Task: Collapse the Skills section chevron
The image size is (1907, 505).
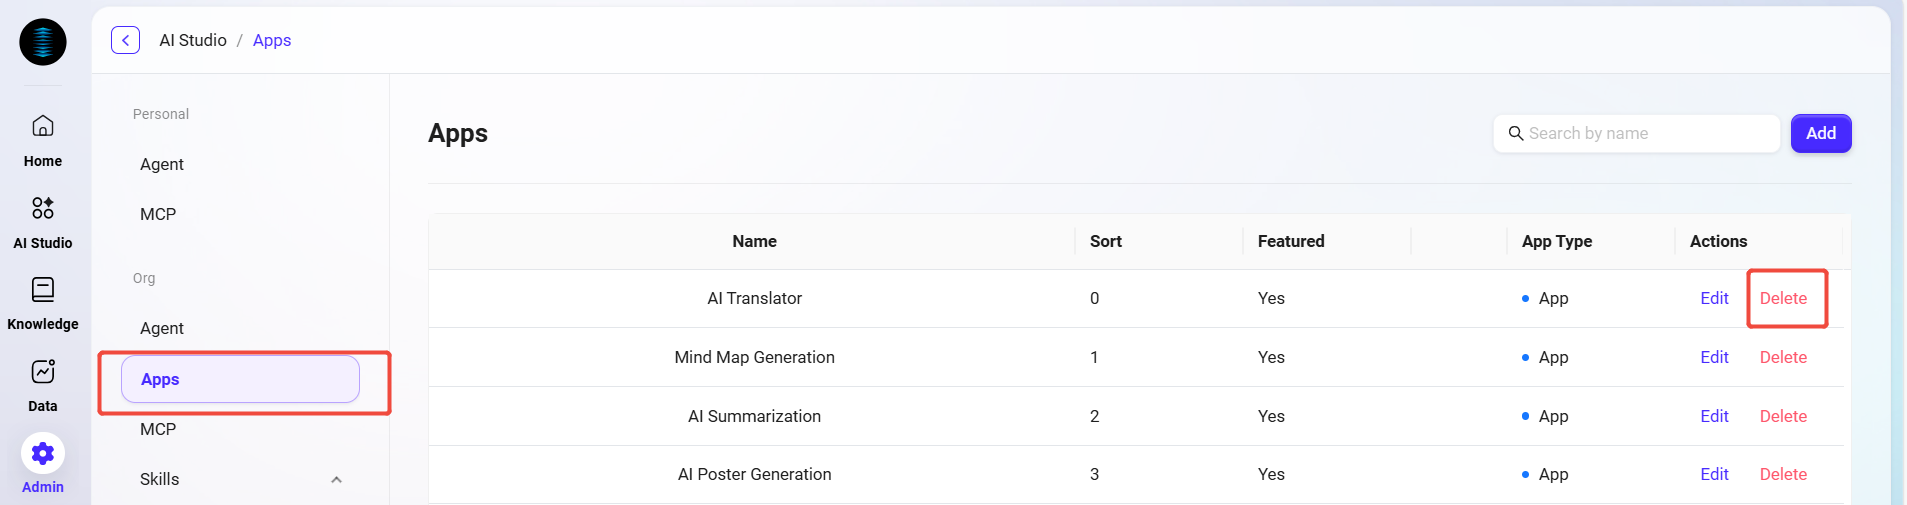Action: pos(336,480)
